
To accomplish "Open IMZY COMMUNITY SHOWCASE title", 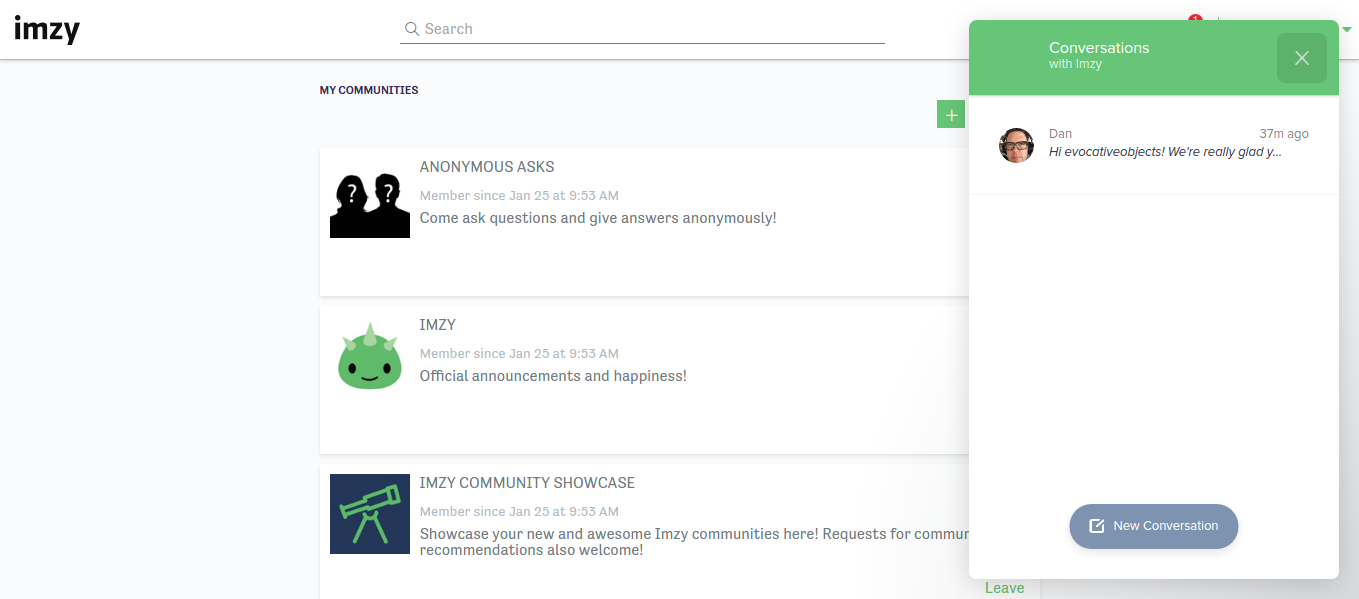I will coord(527,483).
